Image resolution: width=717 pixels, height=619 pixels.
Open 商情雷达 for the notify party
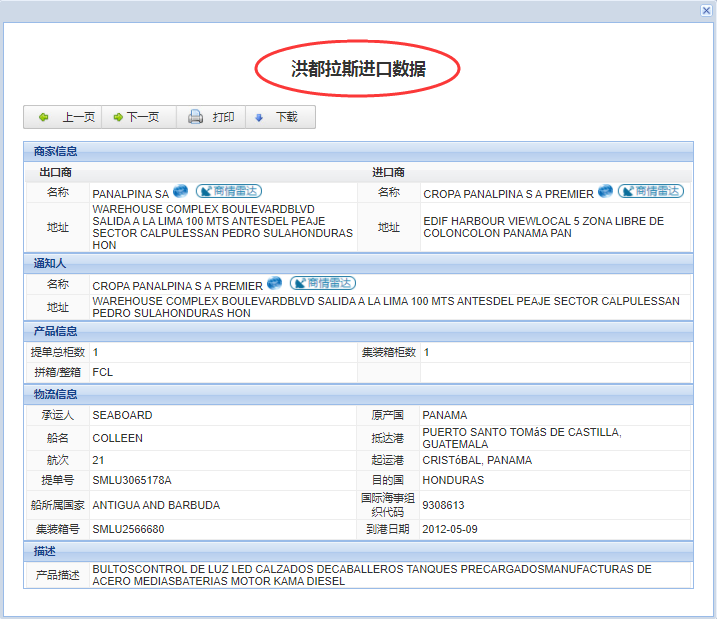pyautogui.click(x=322, y=284)
